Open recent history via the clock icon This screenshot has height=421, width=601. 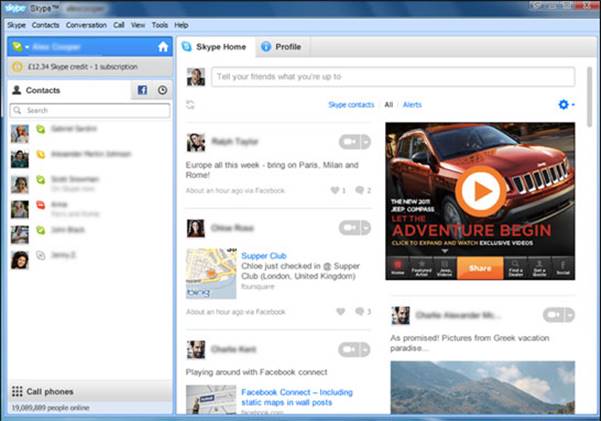[163, 90]
